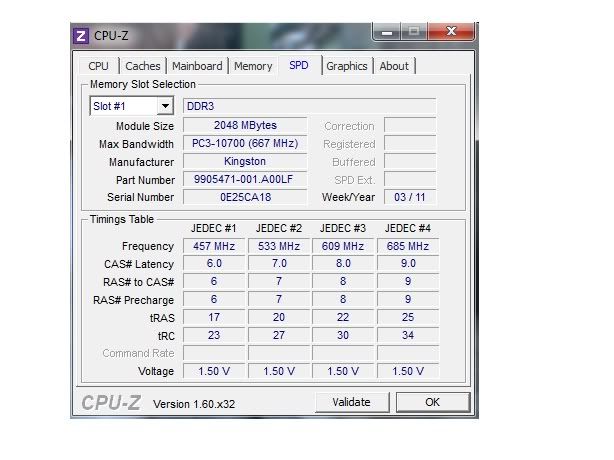Select the 609 MHz frequency cell
Image resolution: width=614 pixels, height=460 pixels.
[343, 246]
